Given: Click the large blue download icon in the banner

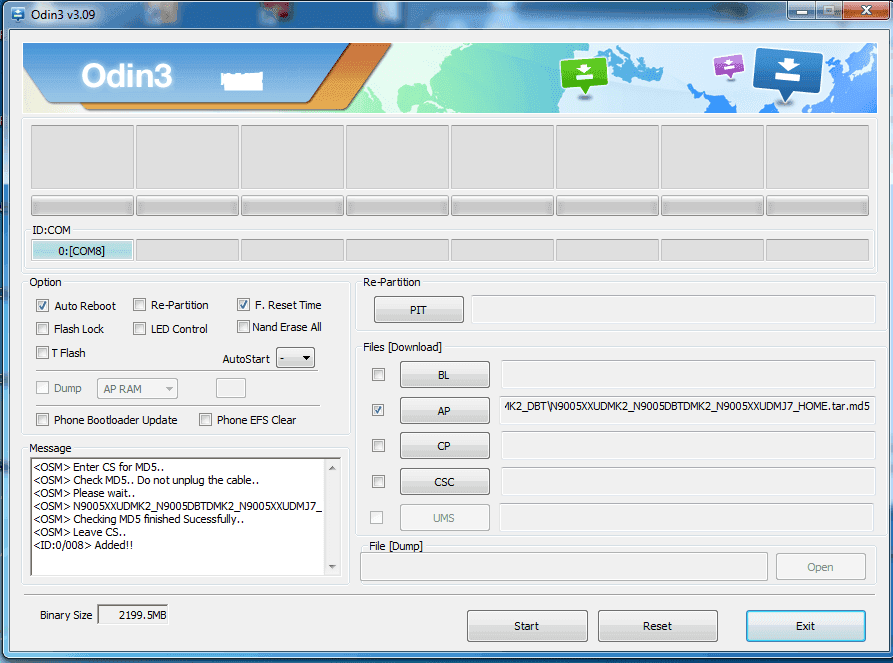Looking at the screenshot, I should 788,73.
